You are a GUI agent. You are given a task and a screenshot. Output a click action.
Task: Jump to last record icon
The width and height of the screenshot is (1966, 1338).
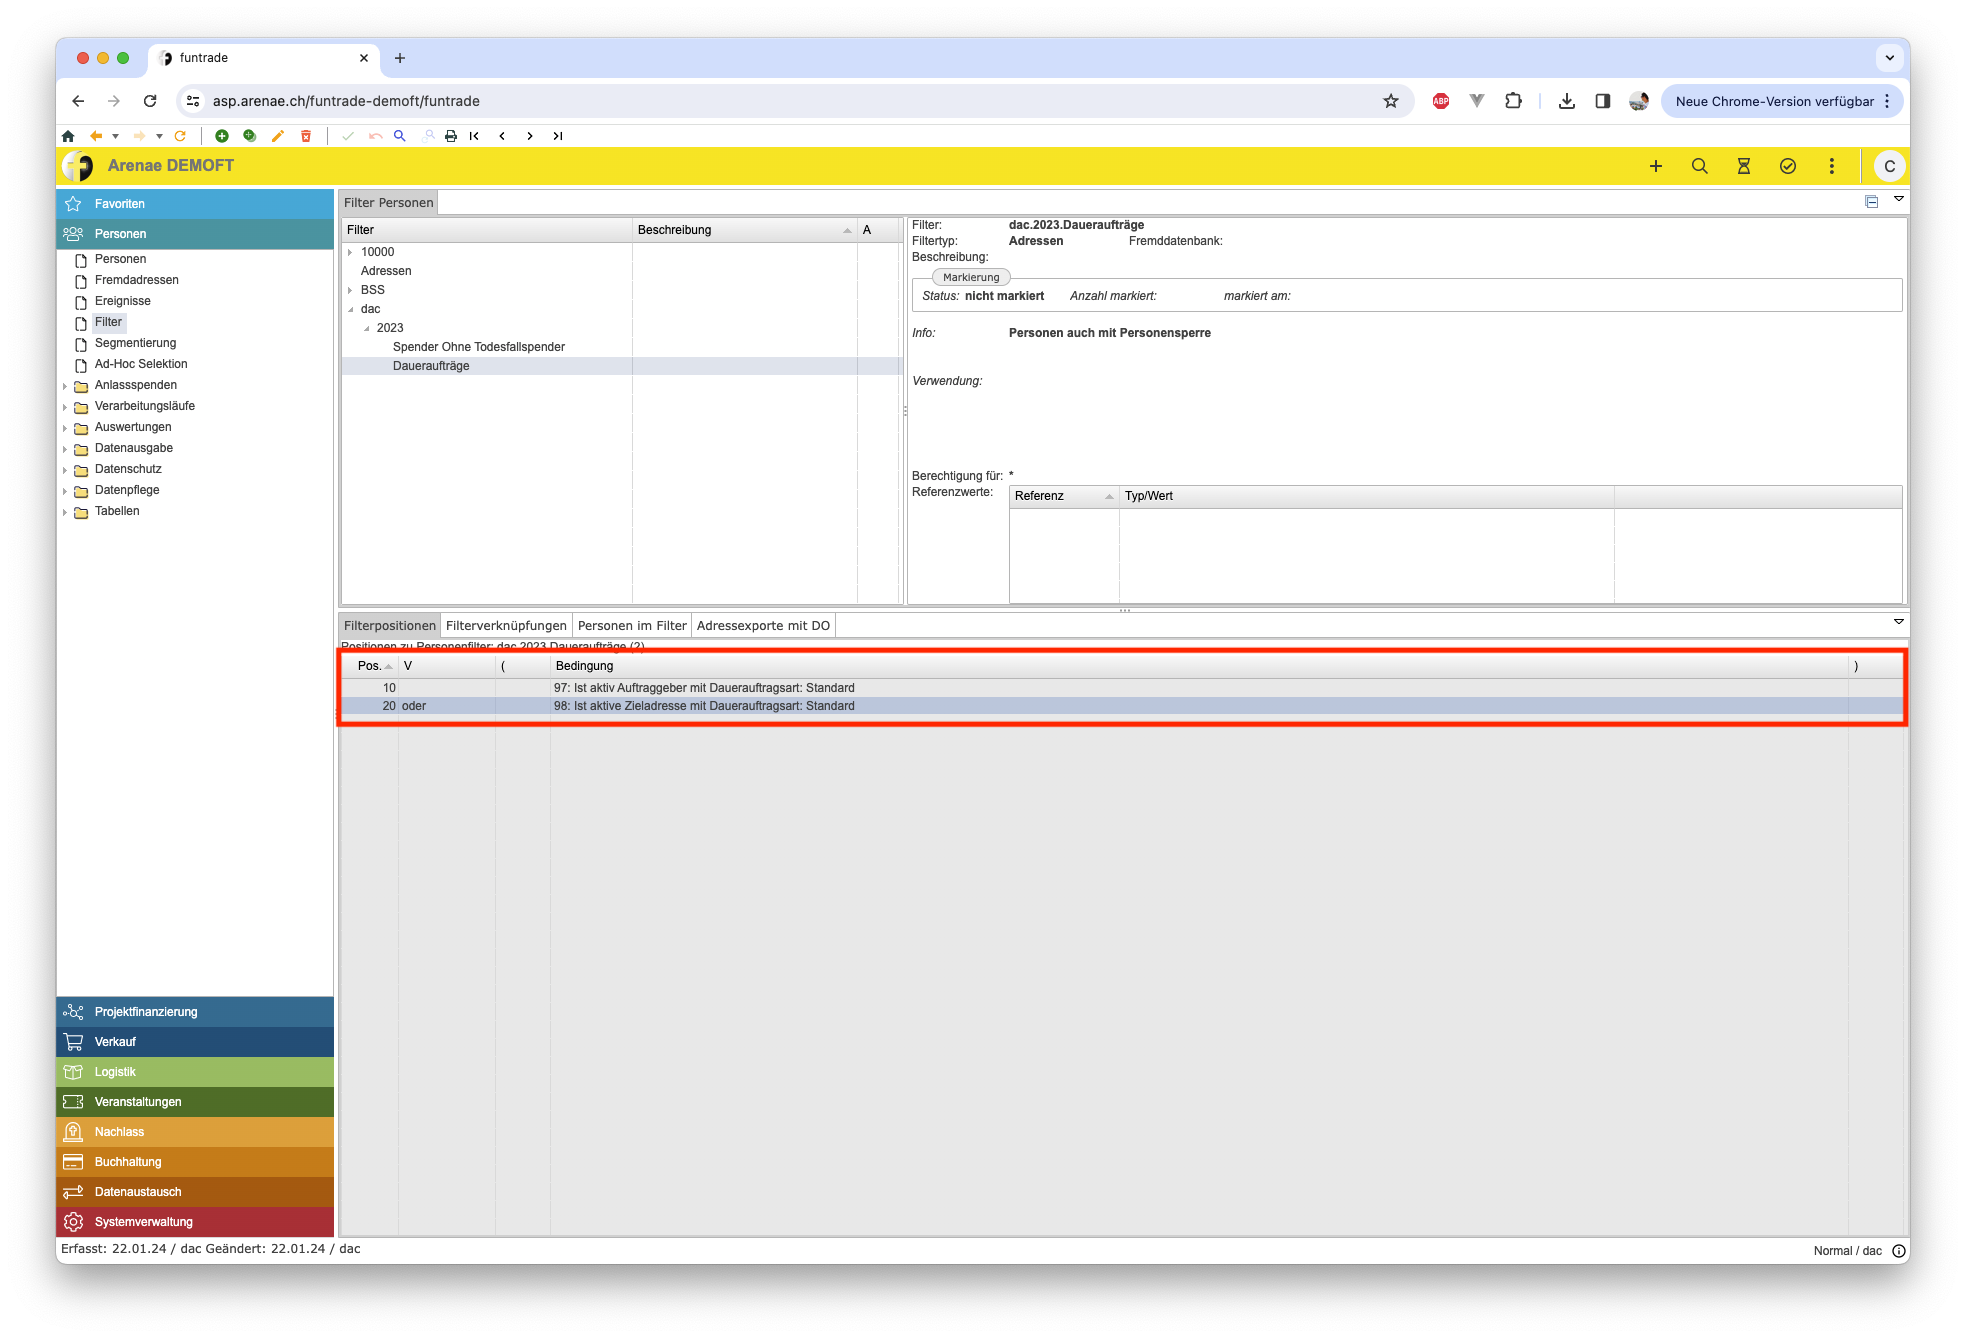tap(558, 136)
